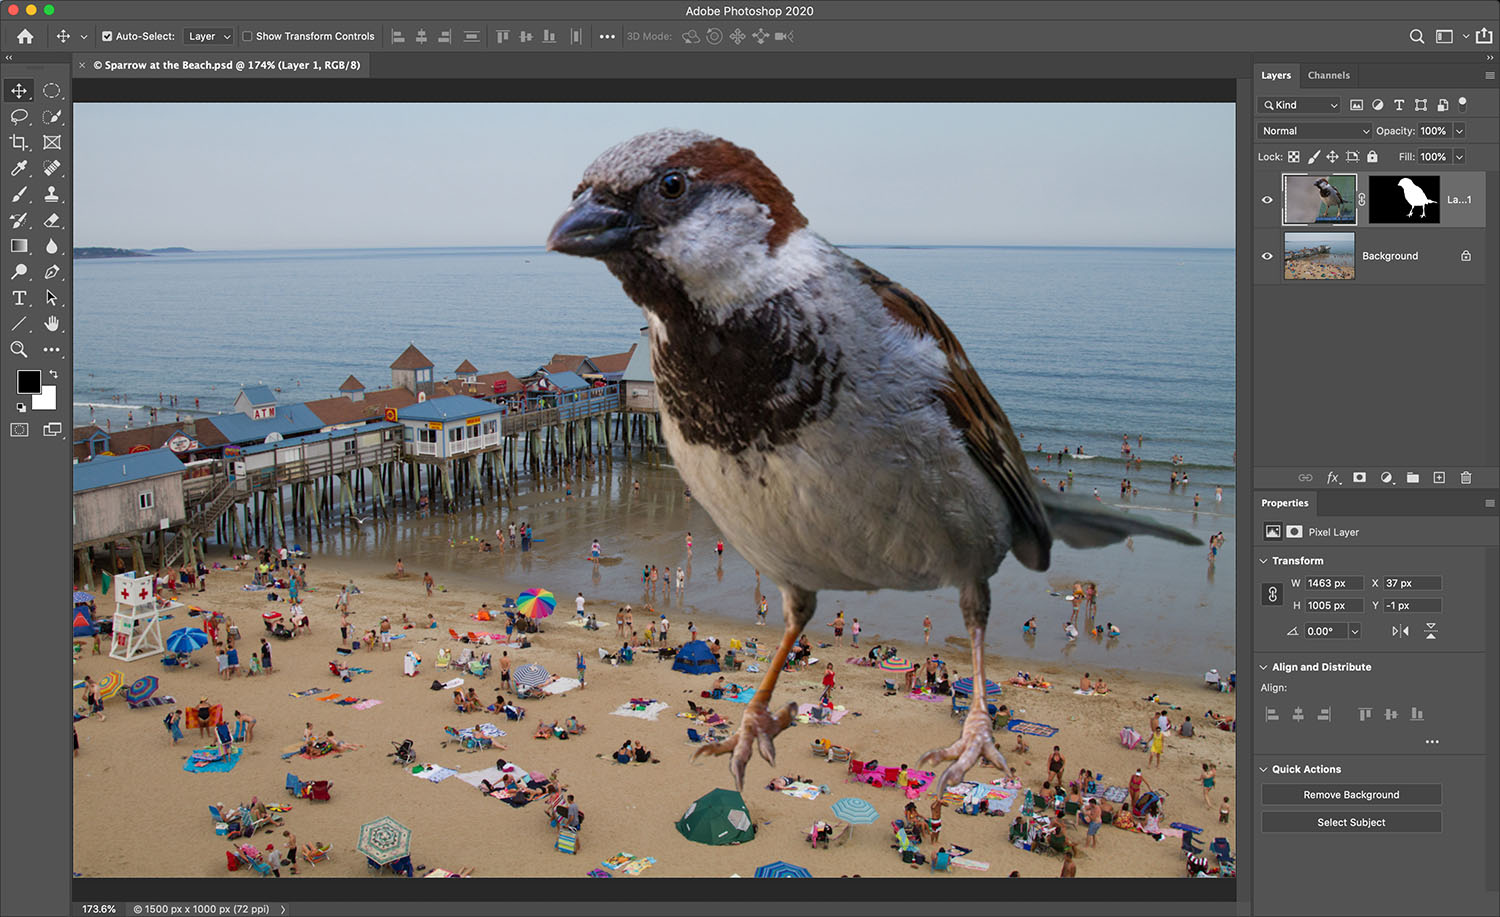1500x917 pixels.
Task: Select the Layer 1 sparrow thumbnail
Action: tap(1320, 199)
